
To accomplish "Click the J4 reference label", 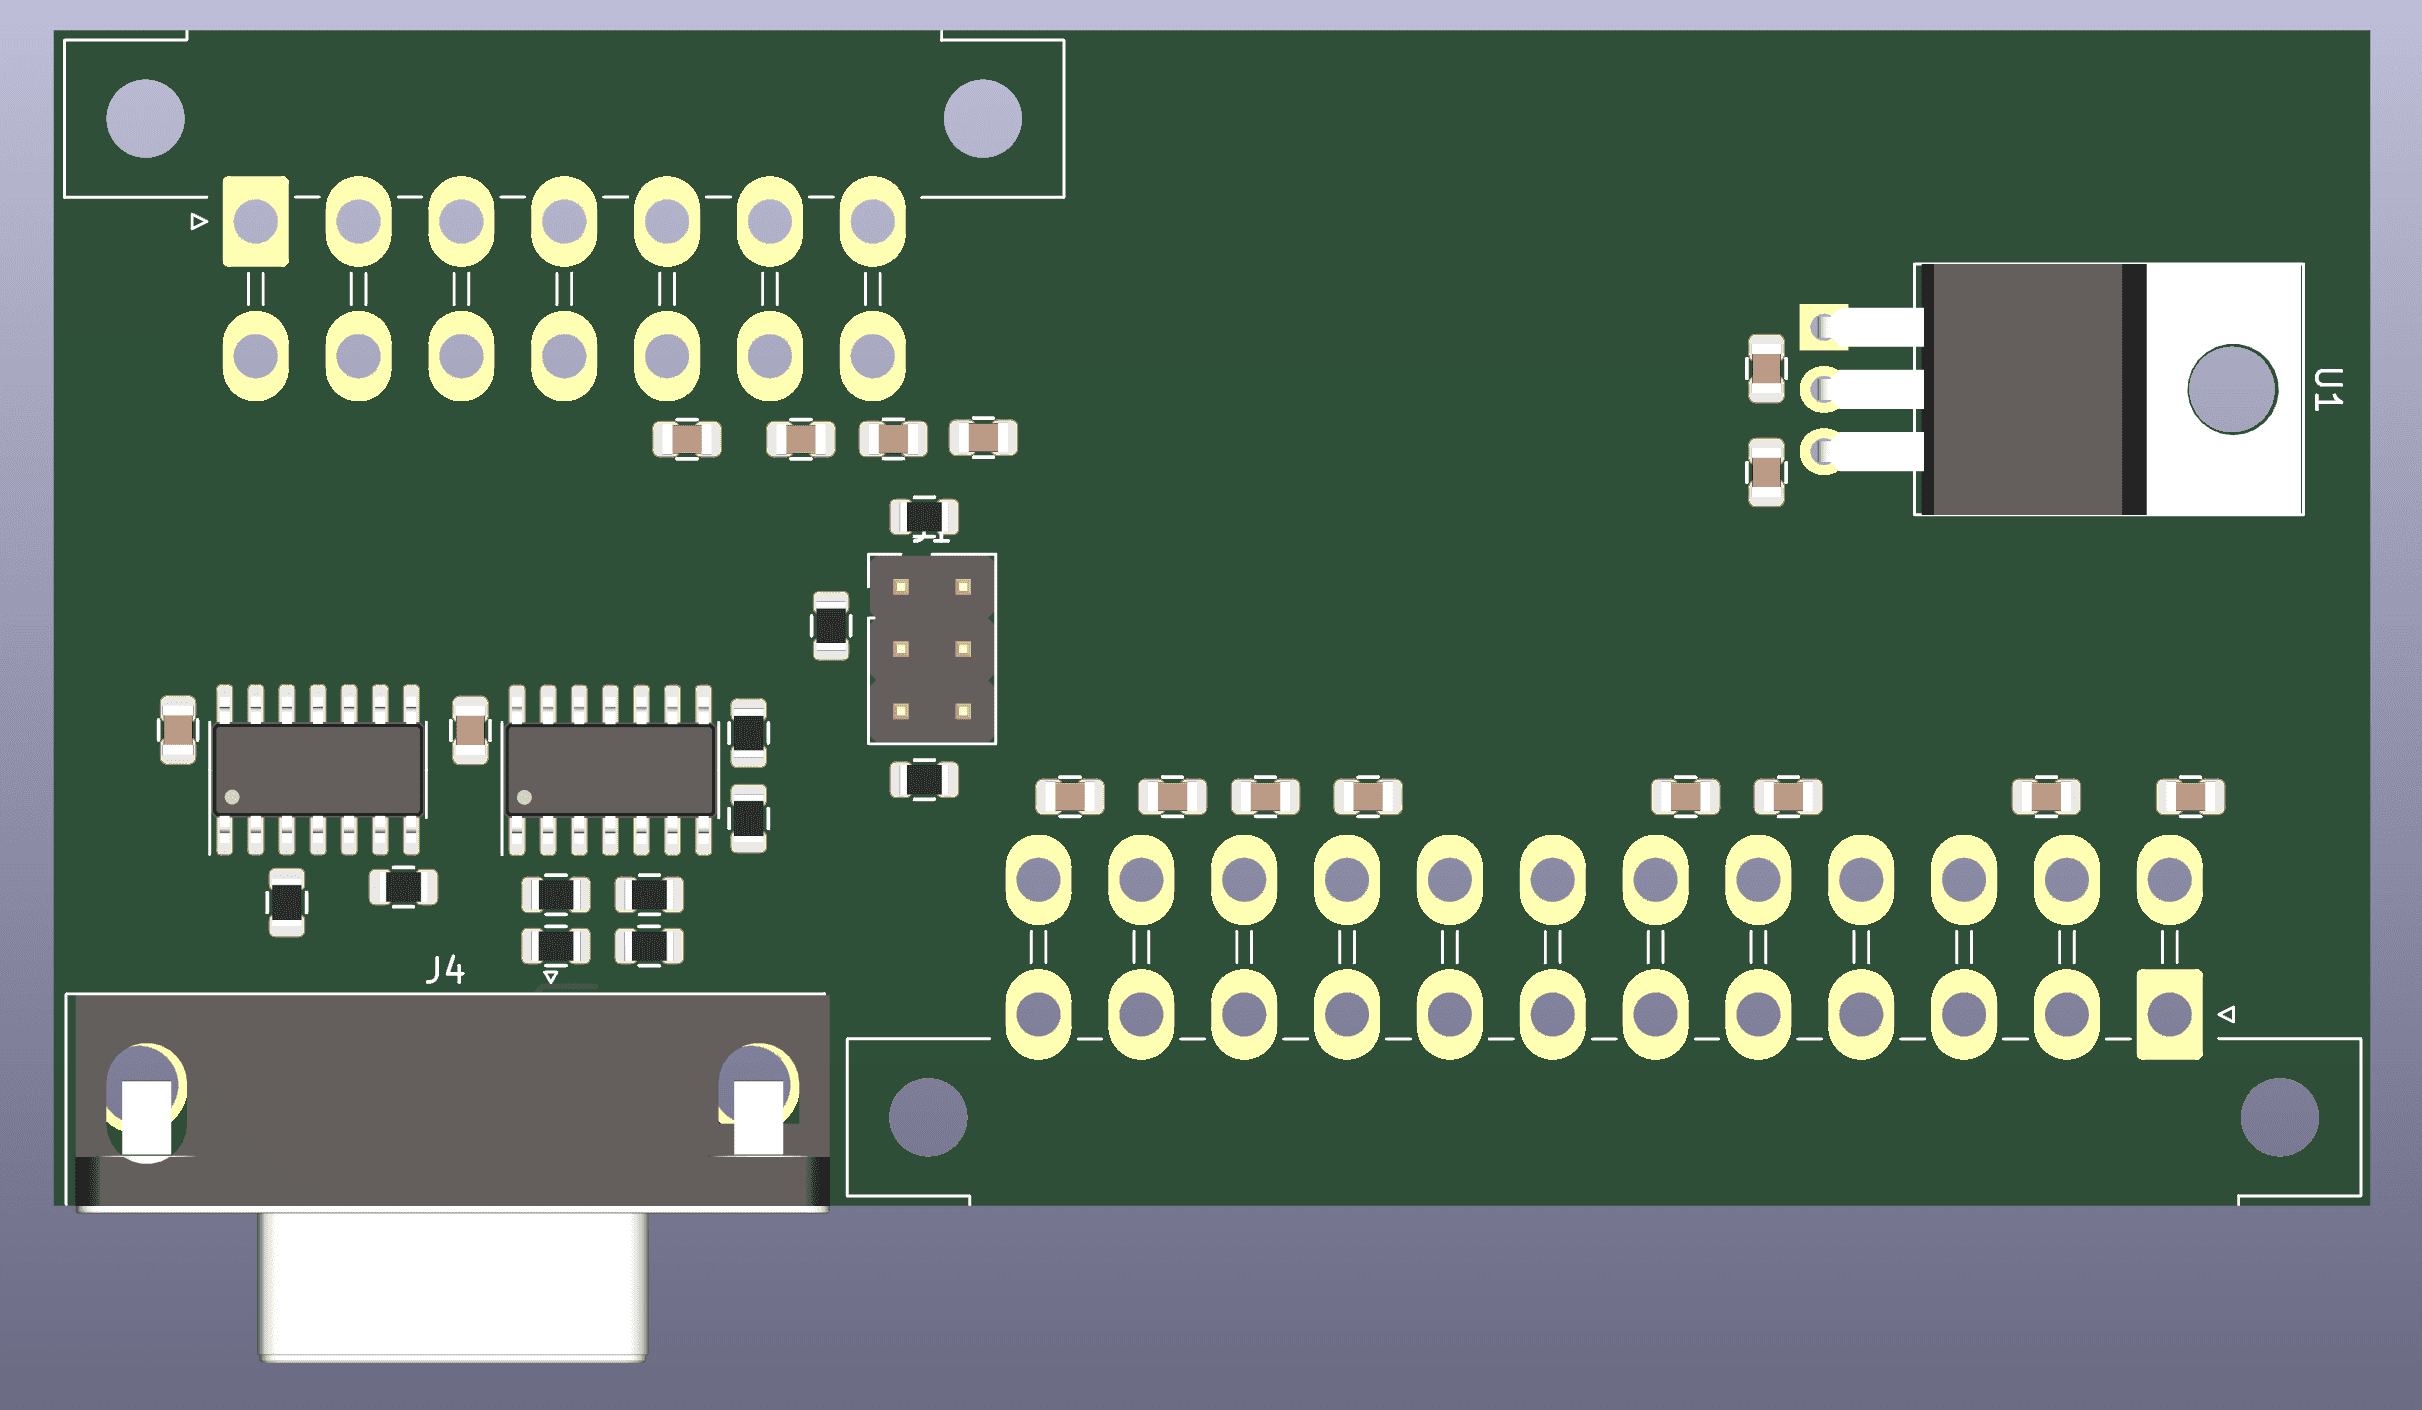I will 446,969.
